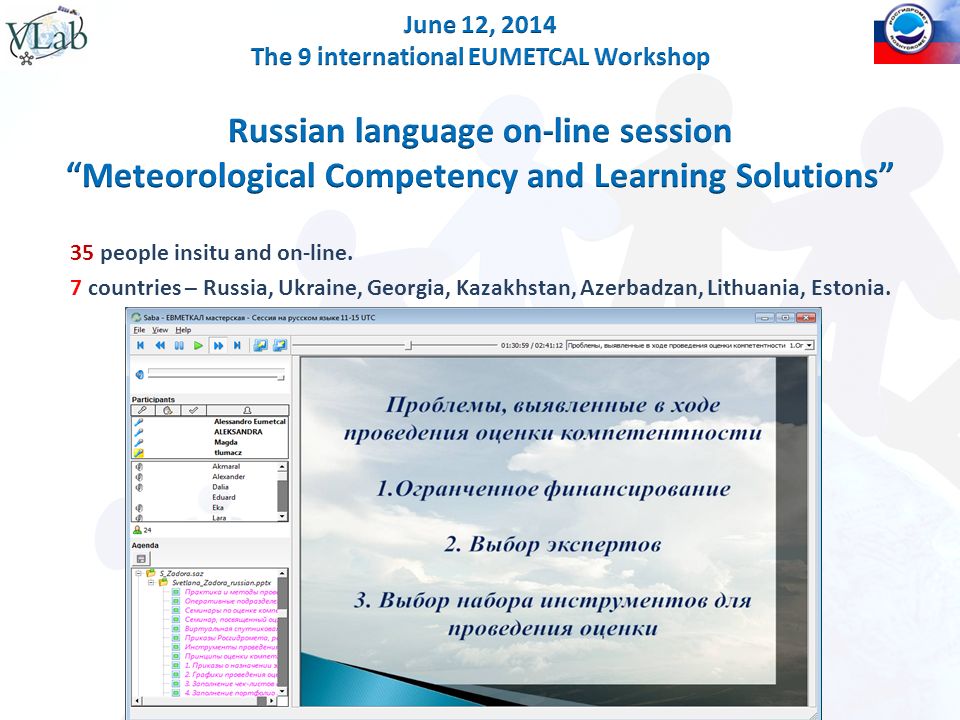Image resolution: width=960 pixels, height=720 pixels.
Task: Select the S_Zadora.saz agenda item
Action: [181, 573]
